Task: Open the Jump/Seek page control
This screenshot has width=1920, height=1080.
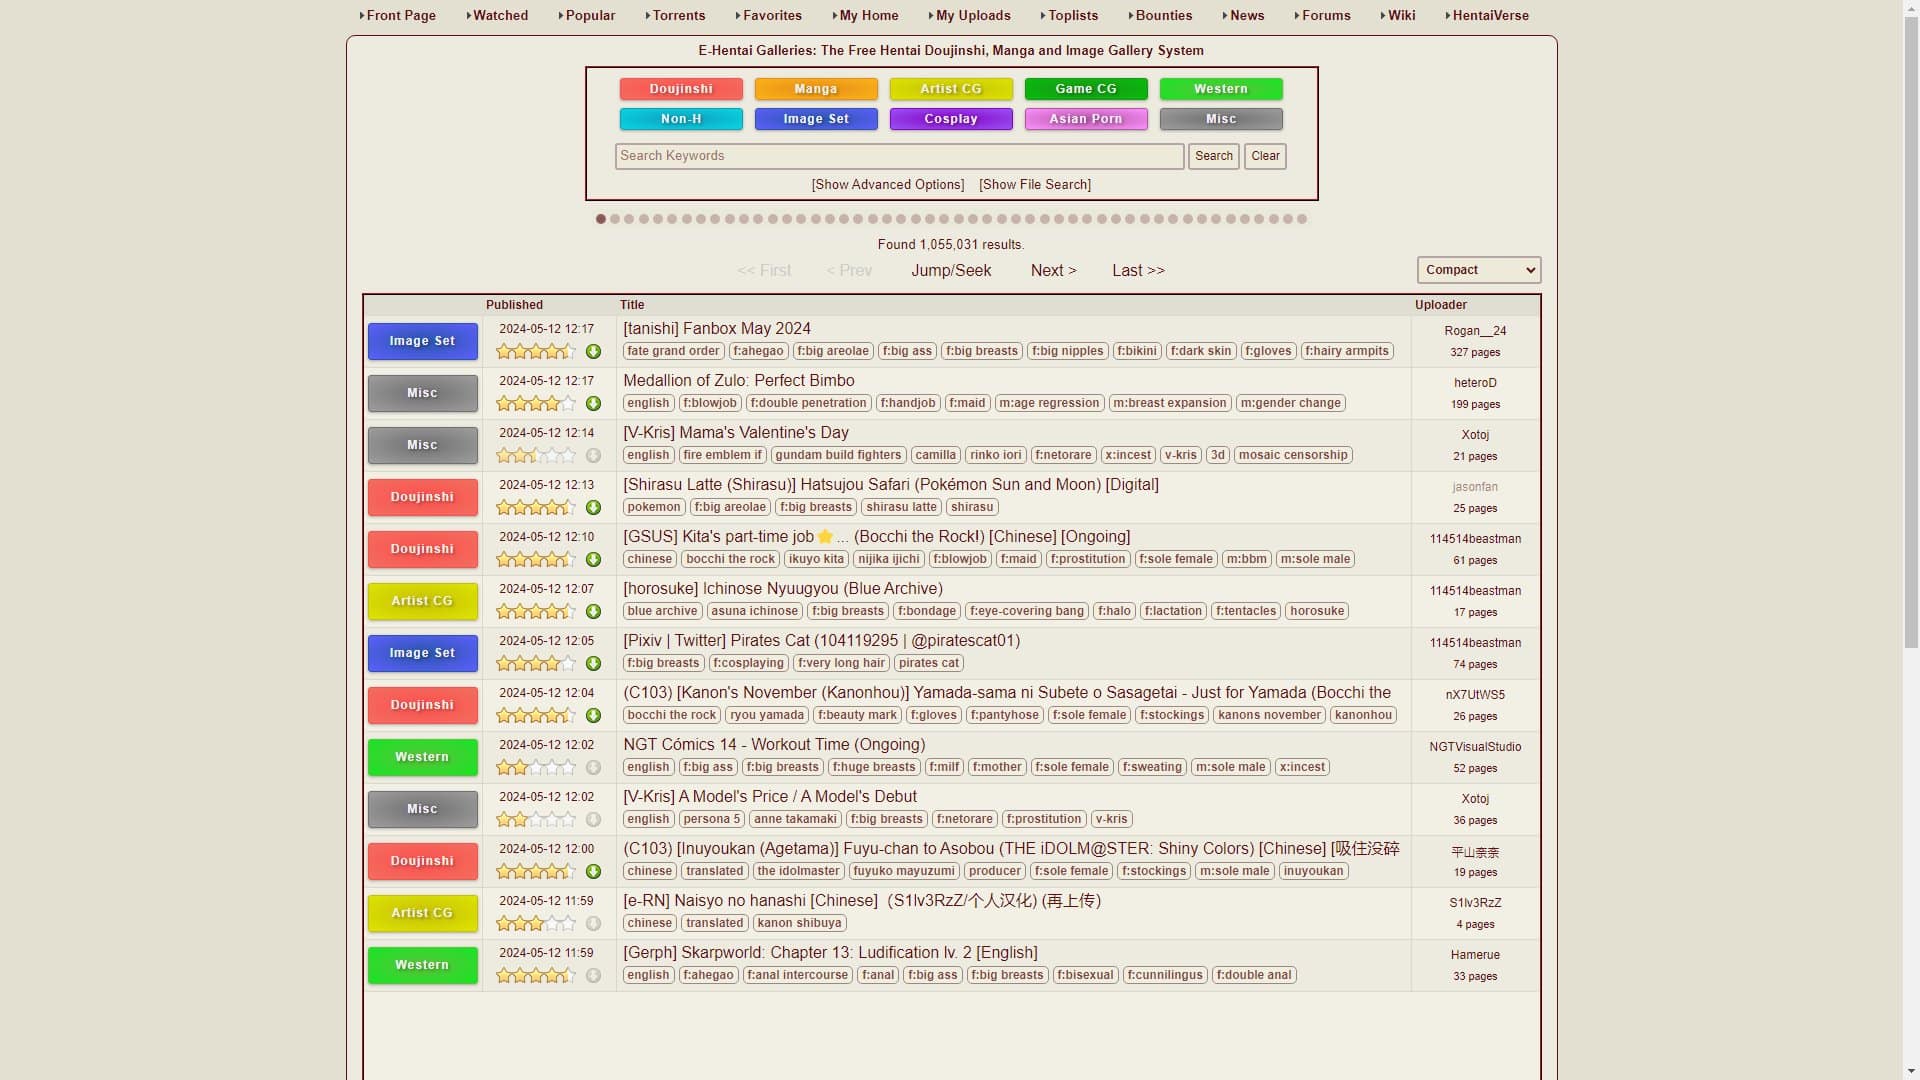Action: [951, 271]
